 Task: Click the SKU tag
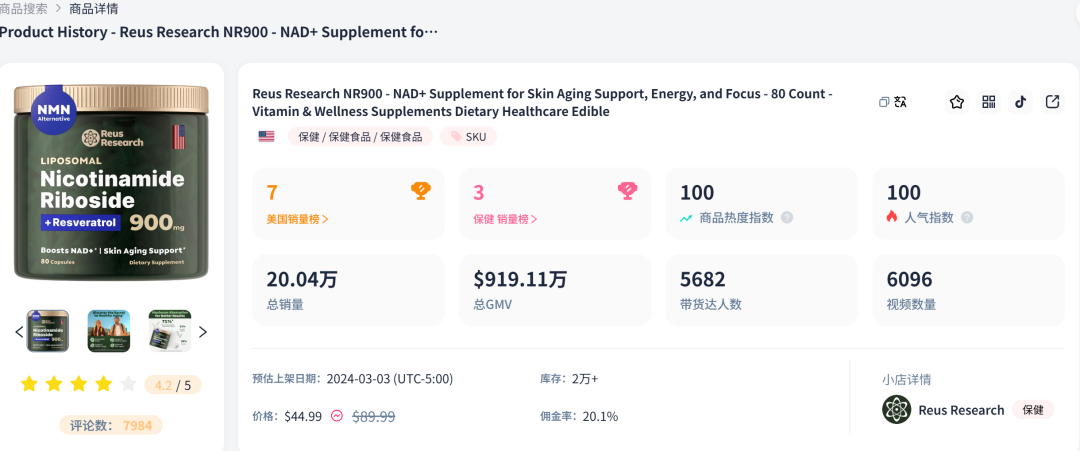click(x=468, y=137)
